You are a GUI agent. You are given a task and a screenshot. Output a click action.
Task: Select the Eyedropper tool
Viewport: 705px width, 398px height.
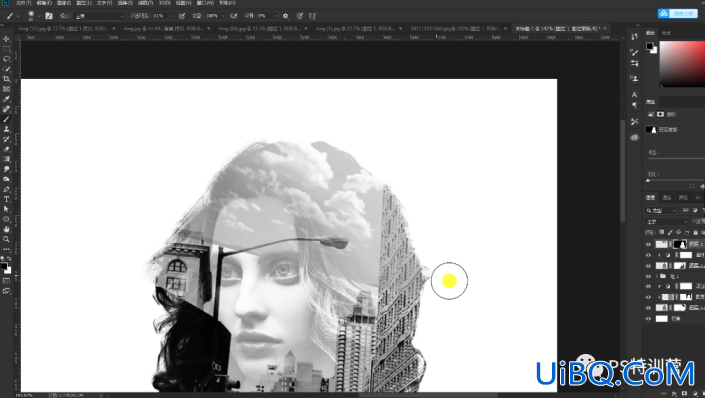coord(6,99)
